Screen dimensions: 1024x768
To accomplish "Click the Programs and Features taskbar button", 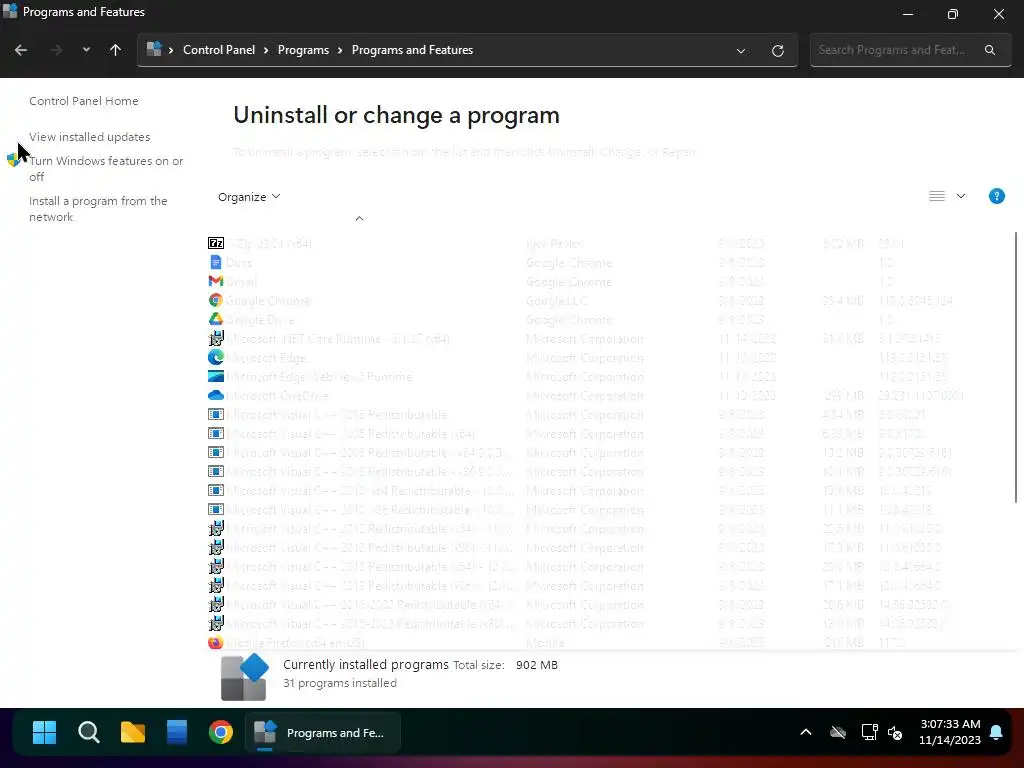I will (323, 733).
